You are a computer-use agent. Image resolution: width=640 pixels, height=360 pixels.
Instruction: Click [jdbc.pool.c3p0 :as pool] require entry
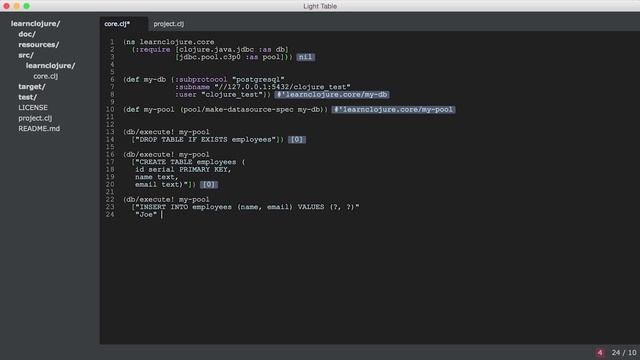[229, 57]
